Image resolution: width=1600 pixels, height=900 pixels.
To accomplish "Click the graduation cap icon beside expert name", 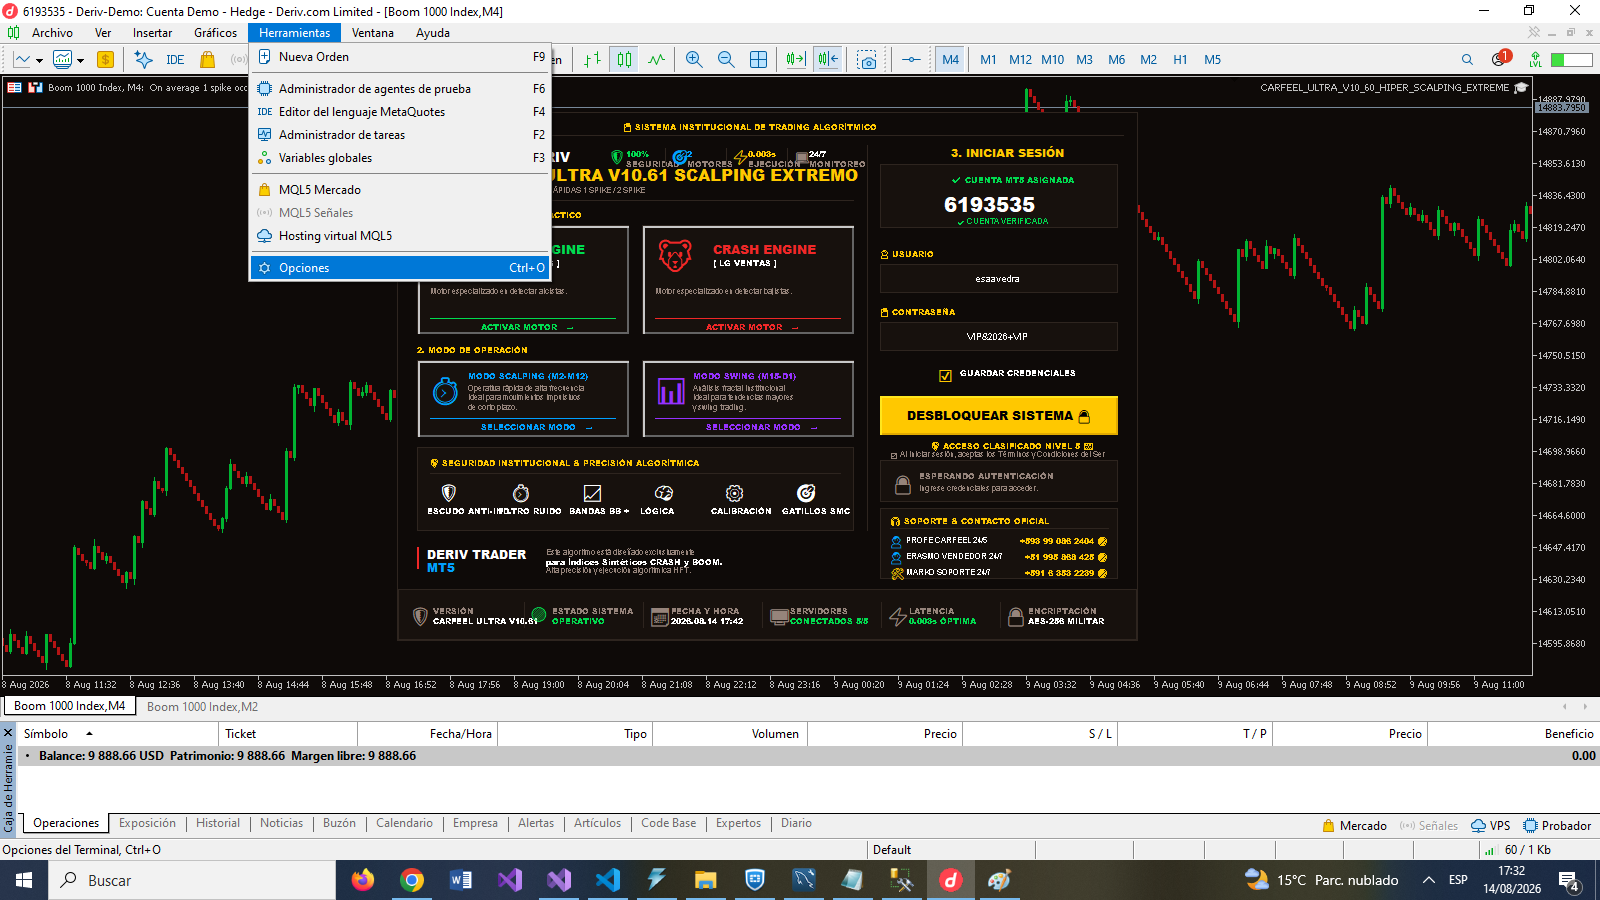I will click(x=1521, y=88).
